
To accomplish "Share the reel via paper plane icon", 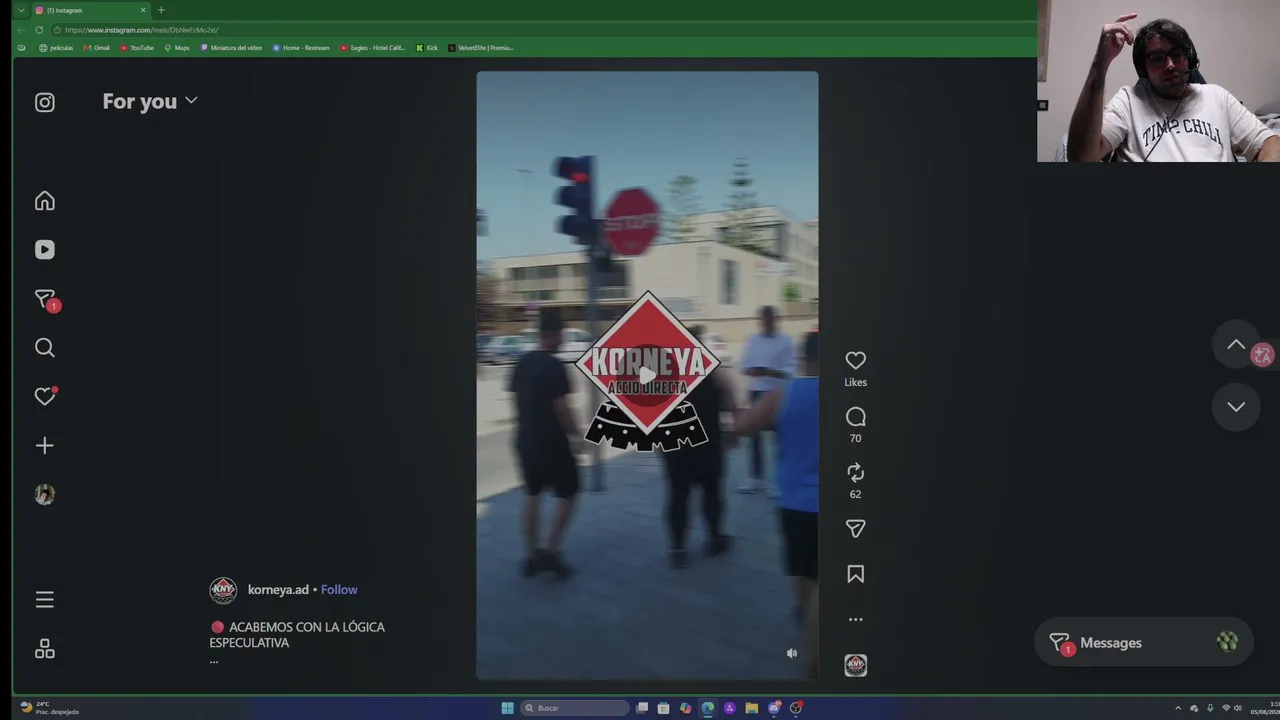I will click(x=855, y=528).
